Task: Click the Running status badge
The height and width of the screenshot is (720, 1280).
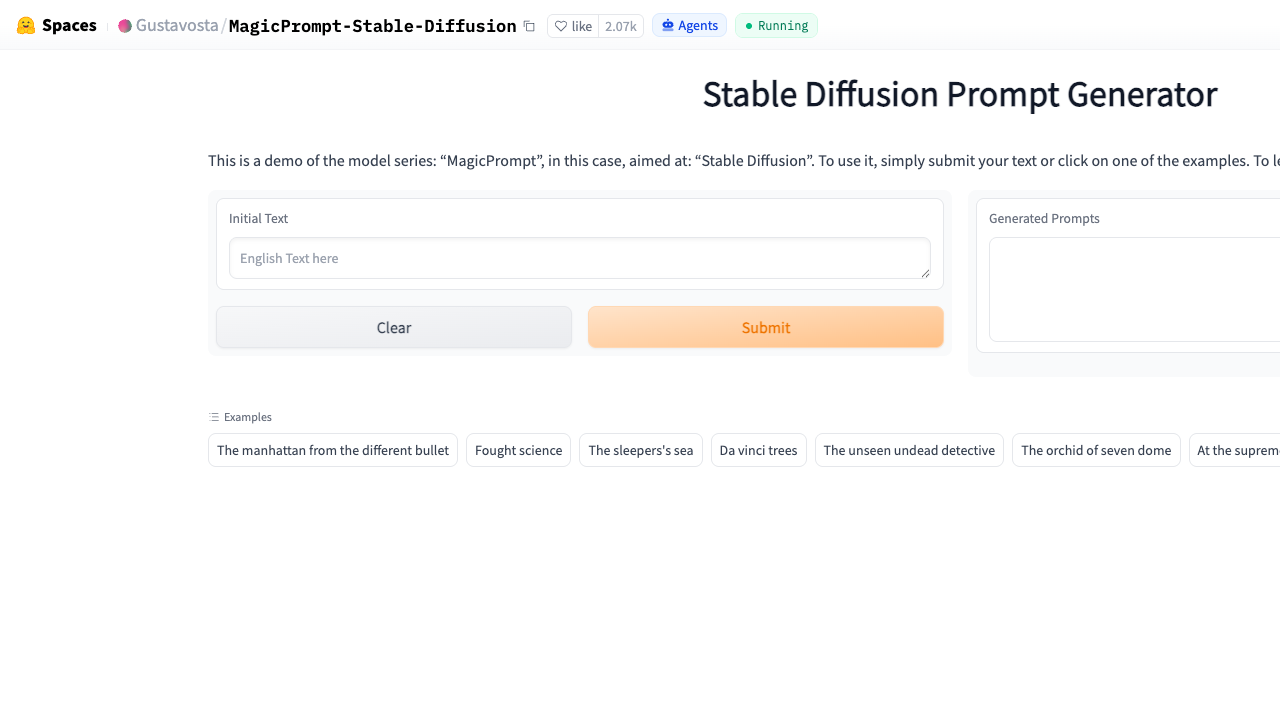Action: [776, 26]
